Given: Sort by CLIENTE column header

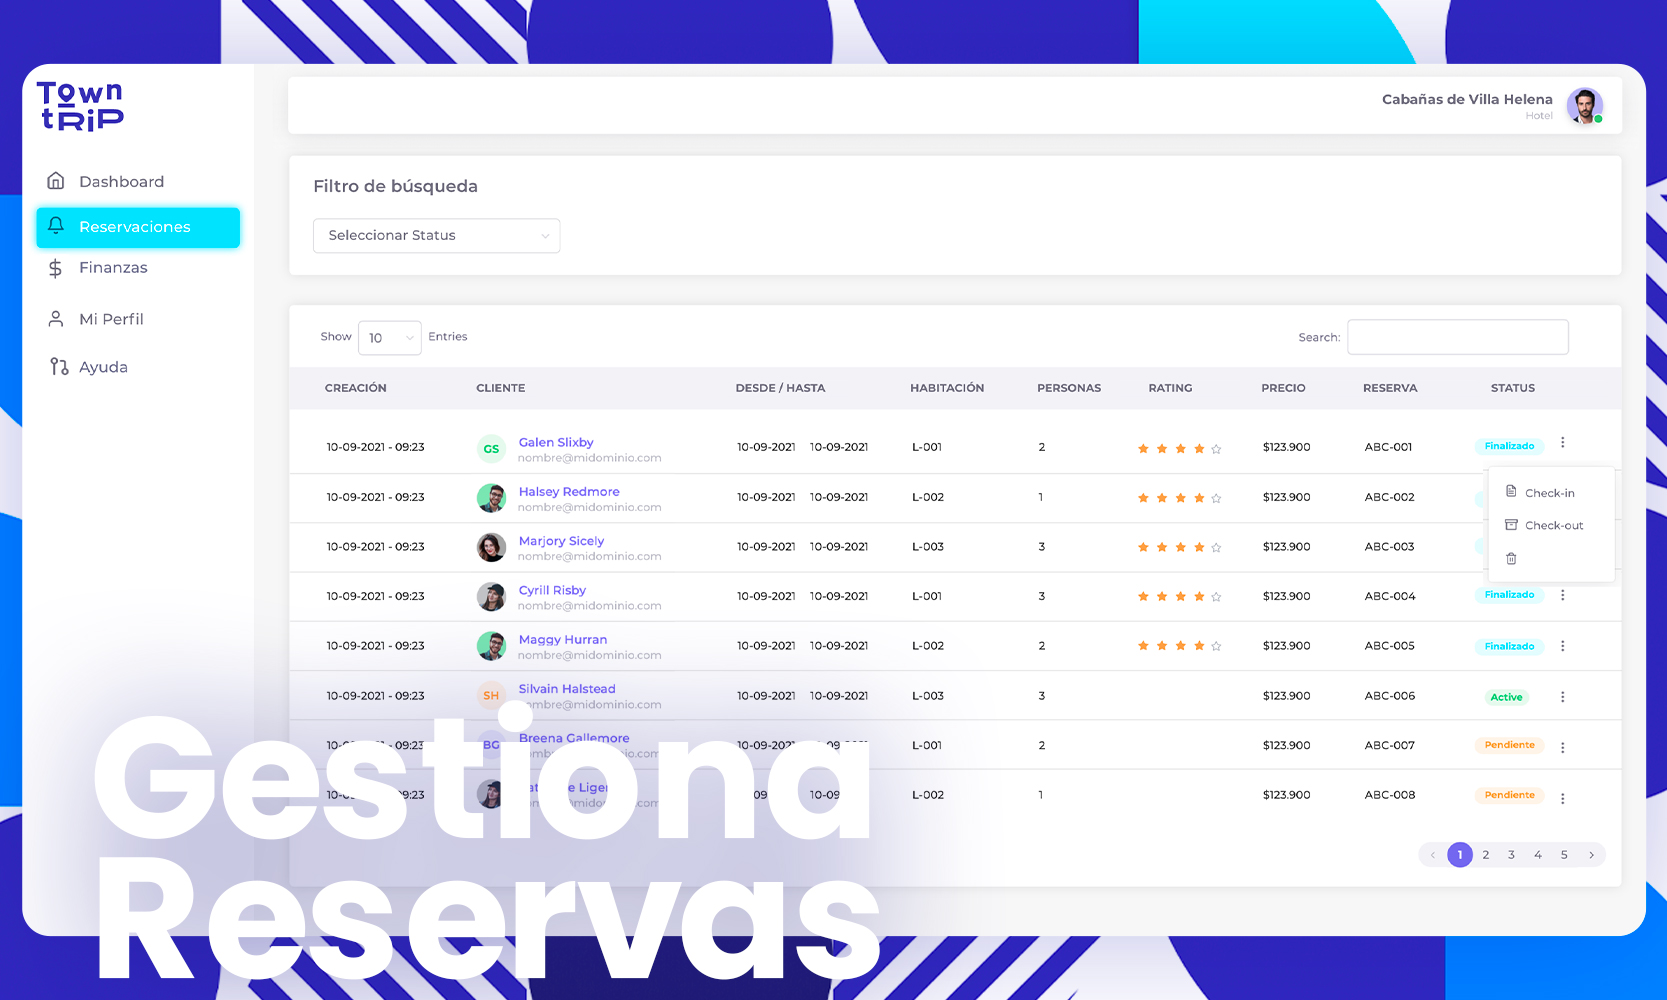Looking at the screenshot, I should pyautogui.click(x=501, y=388).
